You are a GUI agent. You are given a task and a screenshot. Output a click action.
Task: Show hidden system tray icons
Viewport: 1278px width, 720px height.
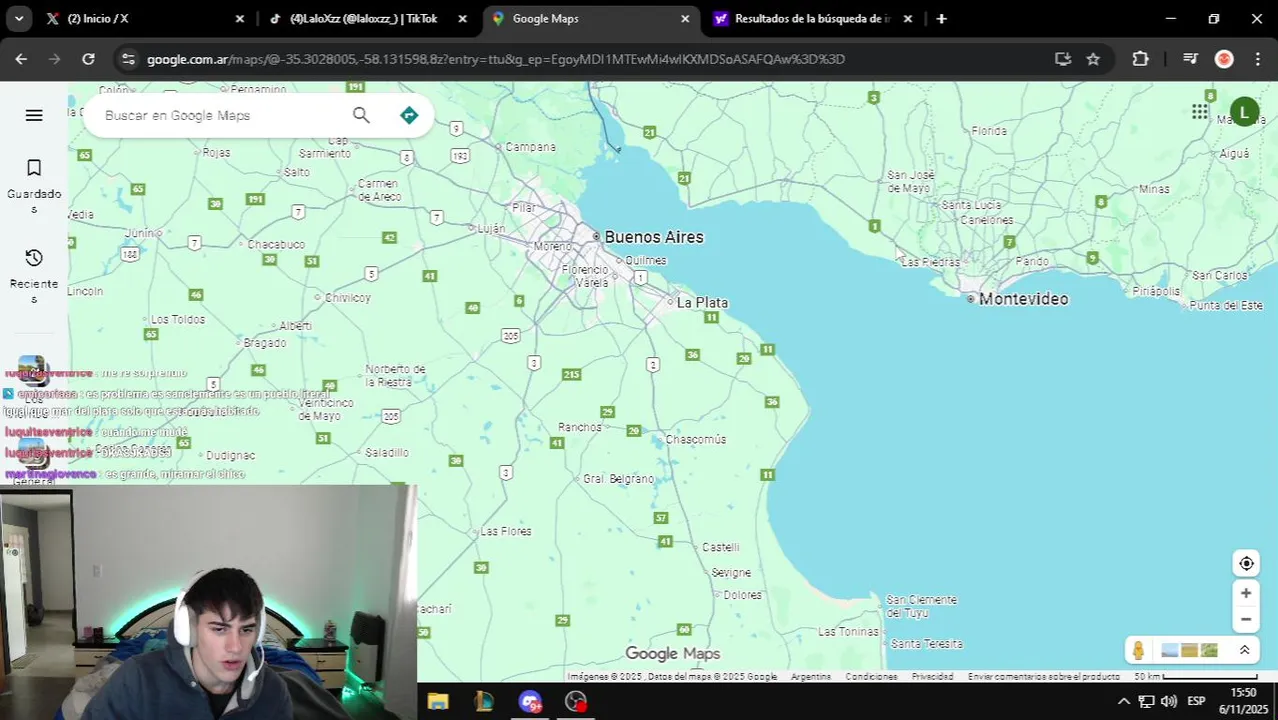(x=1123, y=701)
